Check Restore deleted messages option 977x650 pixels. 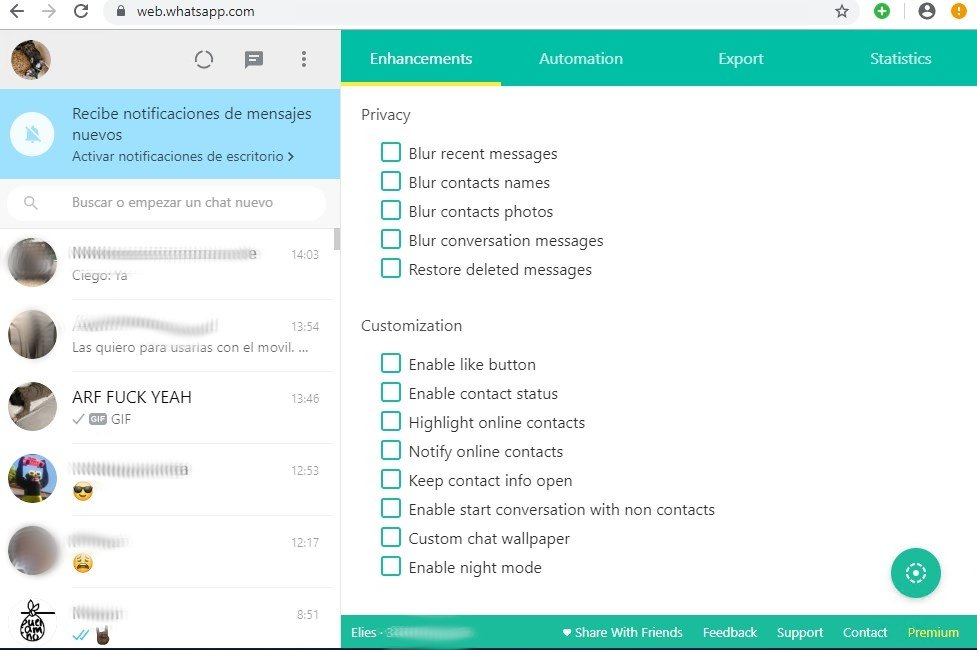click(x=391, y=269)
